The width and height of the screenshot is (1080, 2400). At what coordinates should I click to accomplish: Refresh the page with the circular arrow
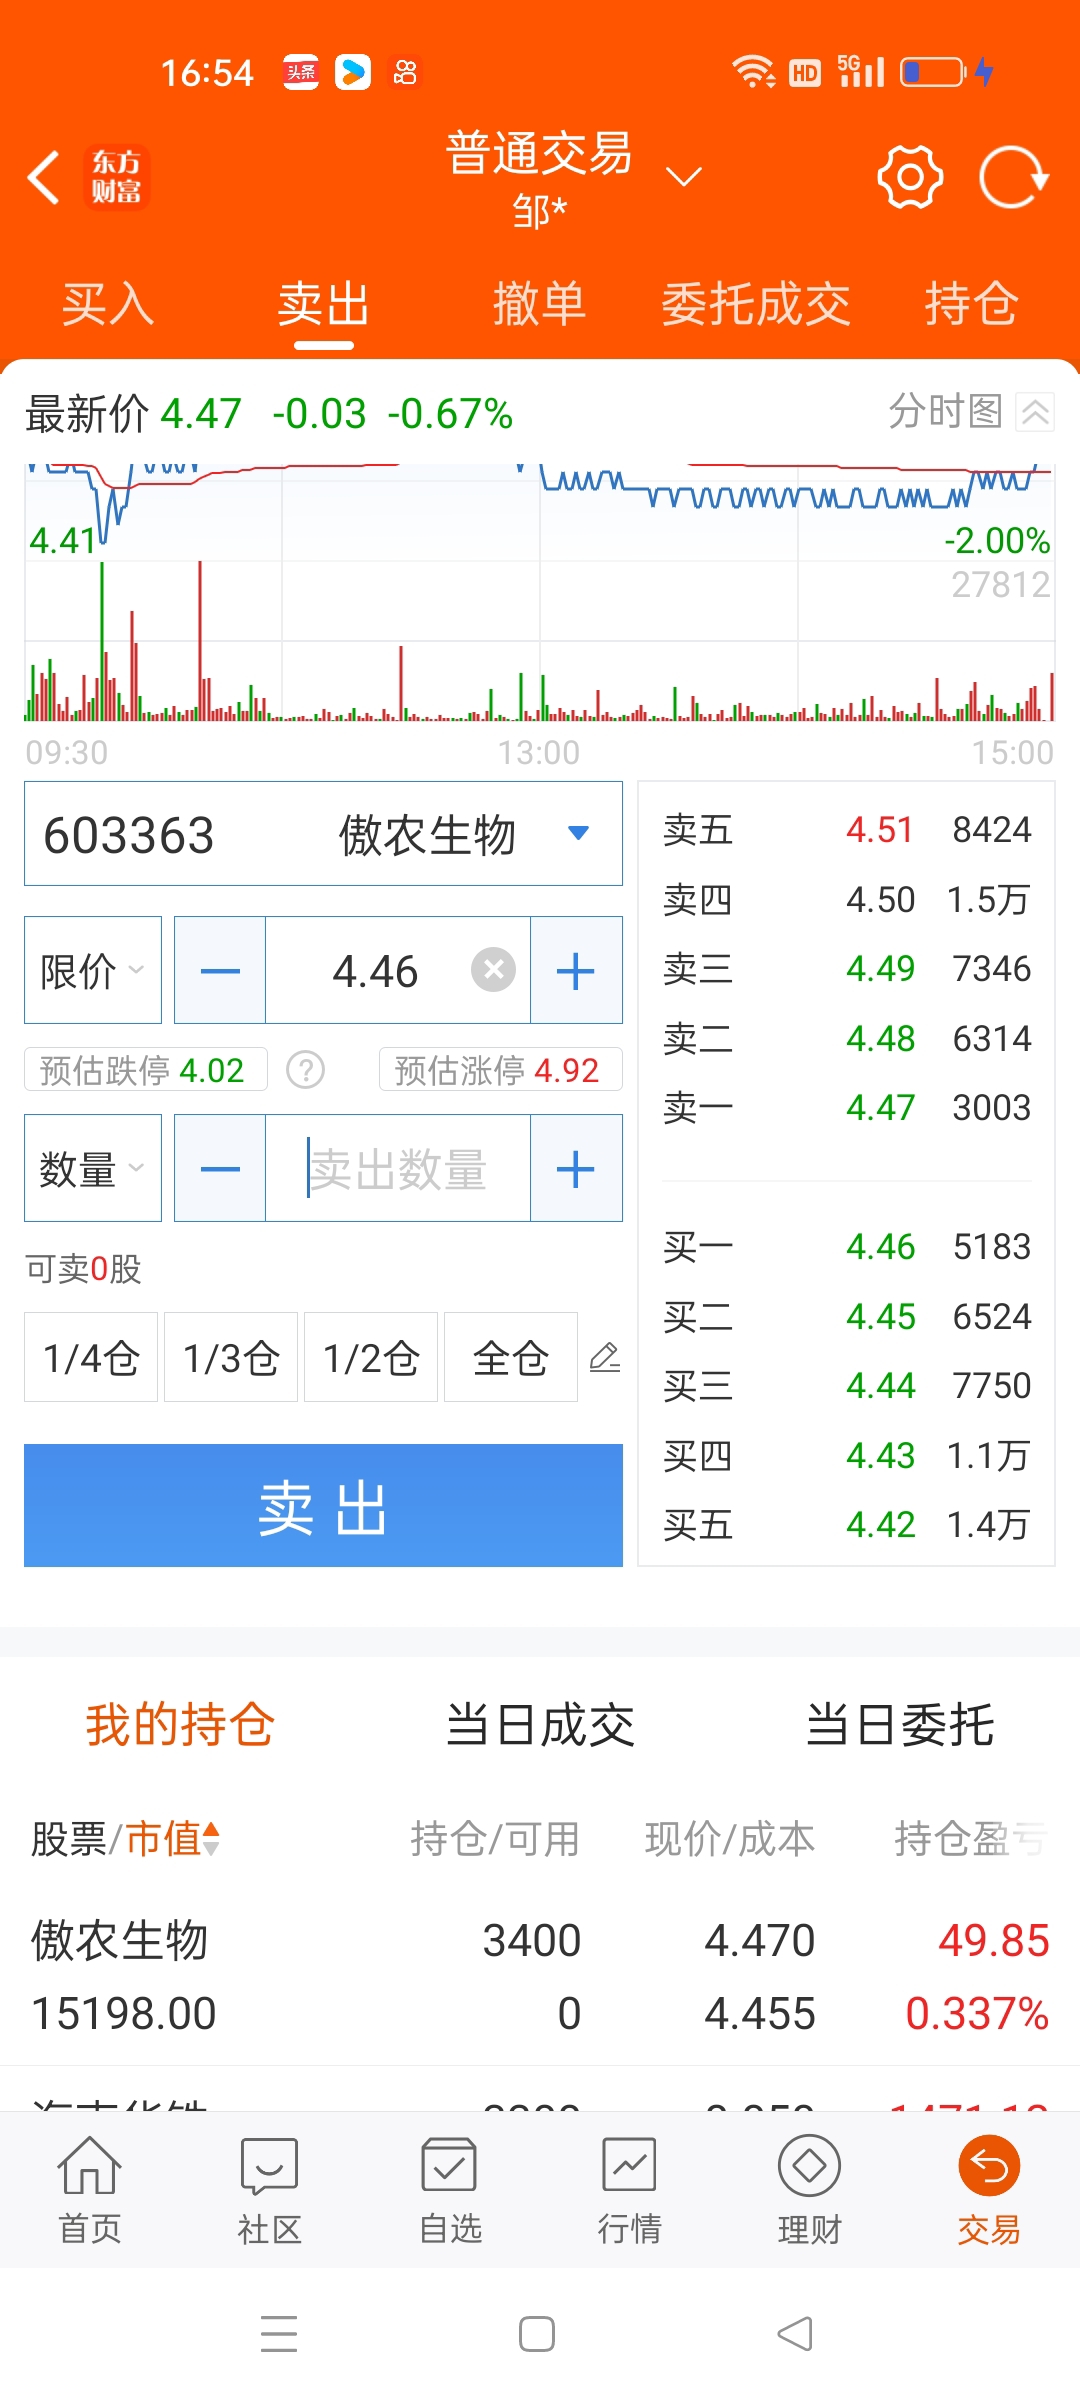(x=1013, y=177)
